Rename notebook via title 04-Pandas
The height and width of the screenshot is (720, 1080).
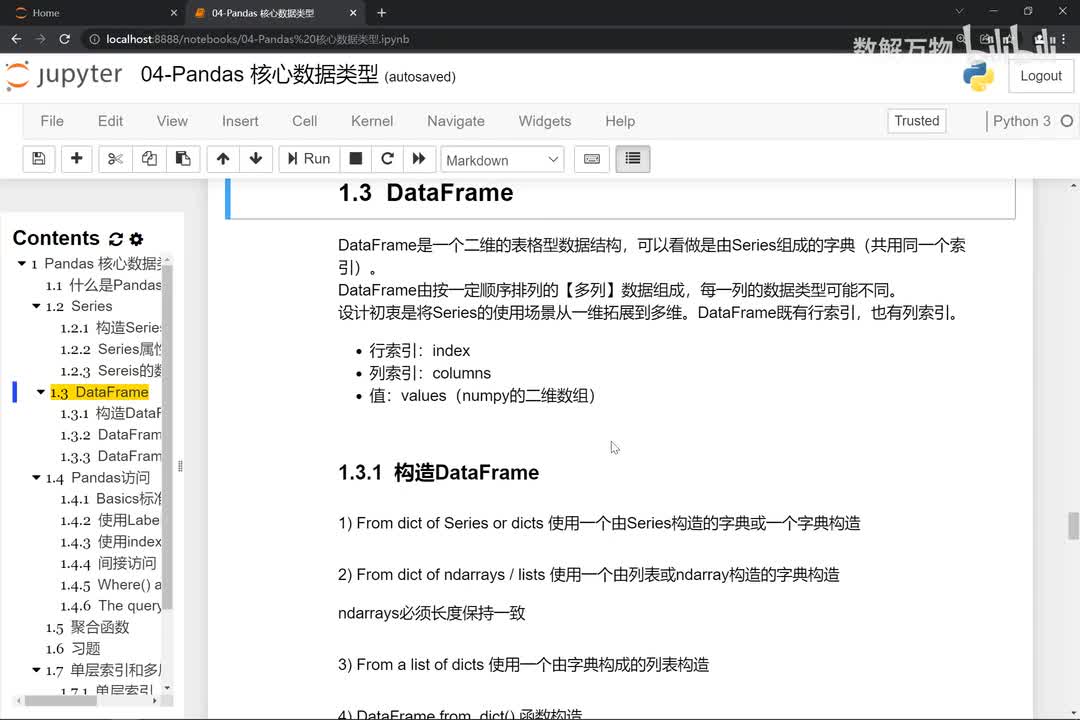tap(259, 74)
